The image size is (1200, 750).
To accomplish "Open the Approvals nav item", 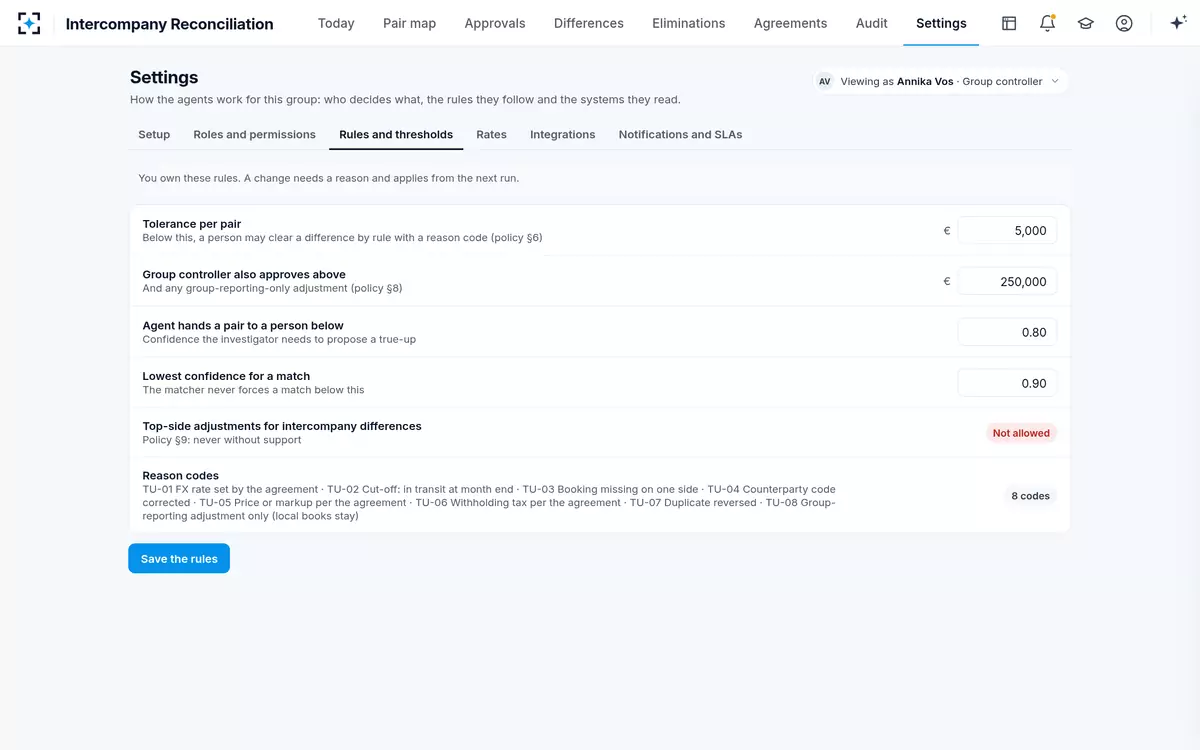I will coord(495,23).
